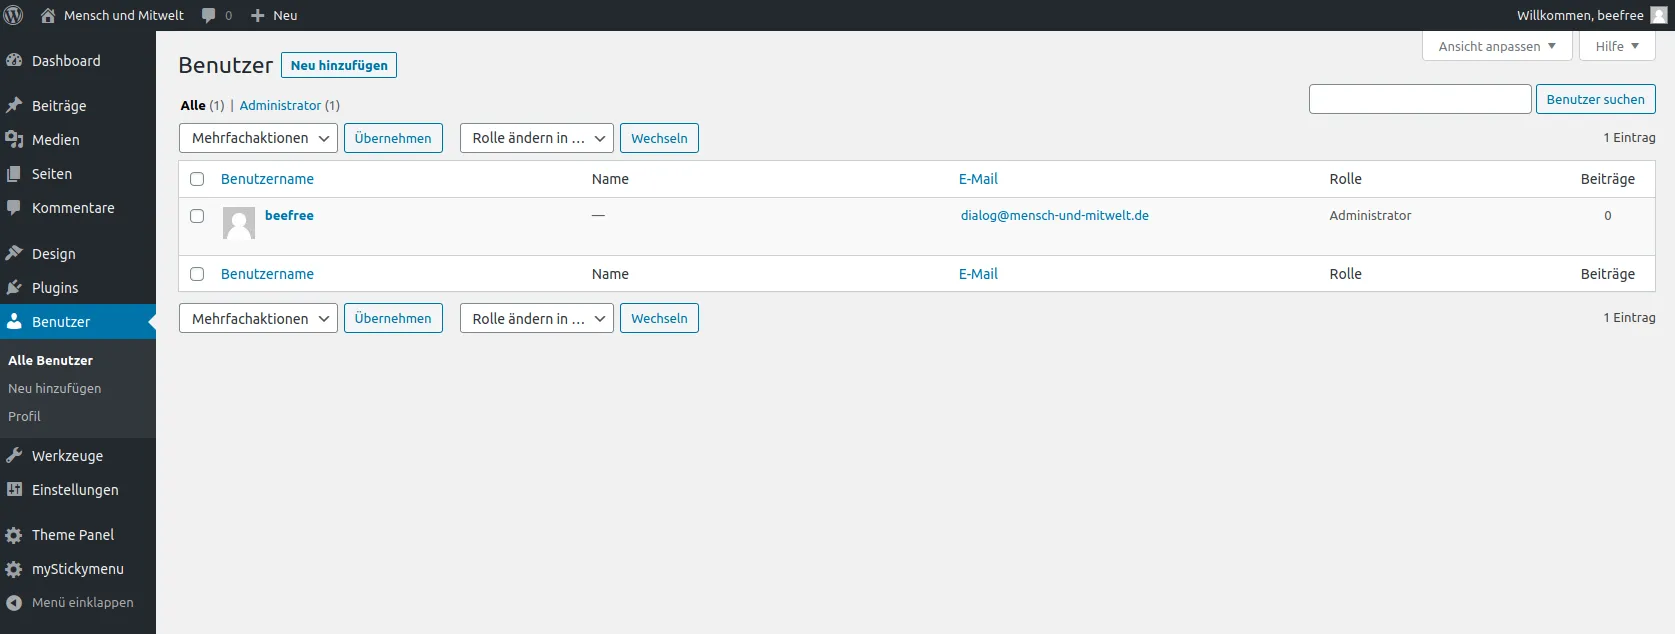Sort by Benutzername in table footer
The width and height of the screenshot is (1675, 634).
click(x=267, y=274)
